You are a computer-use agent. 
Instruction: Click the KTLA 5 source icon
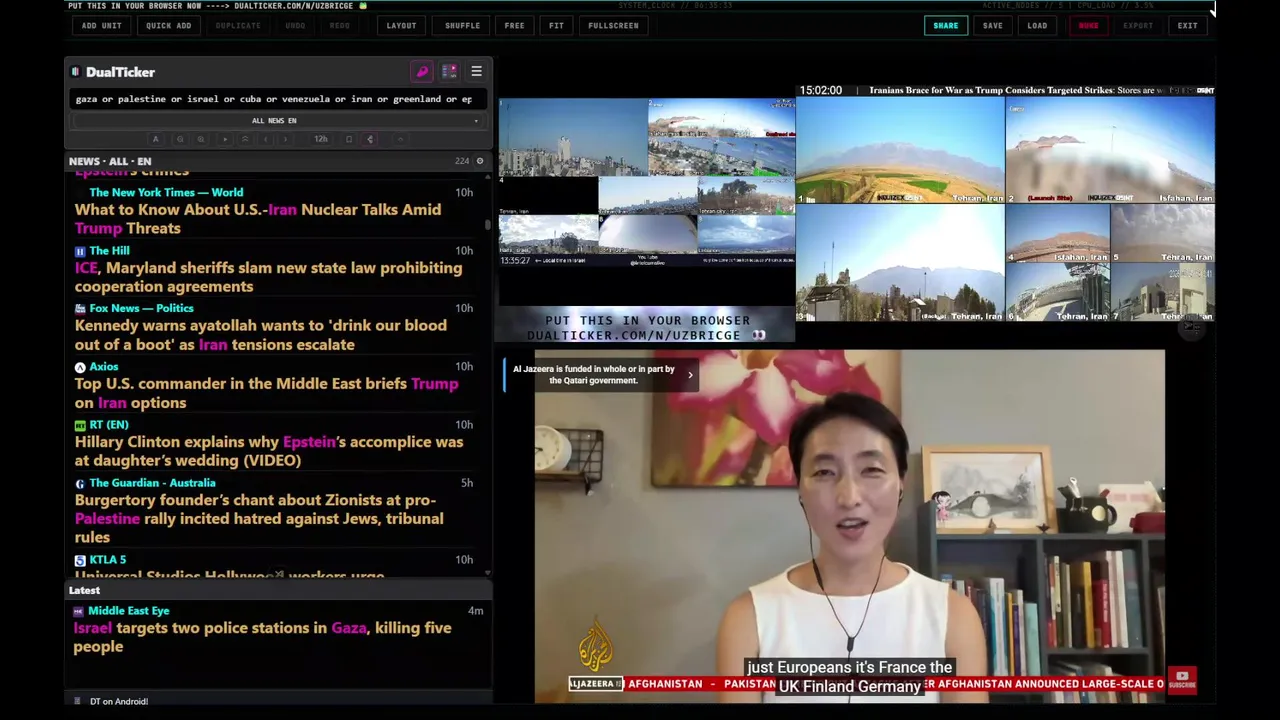pos(80,560)
